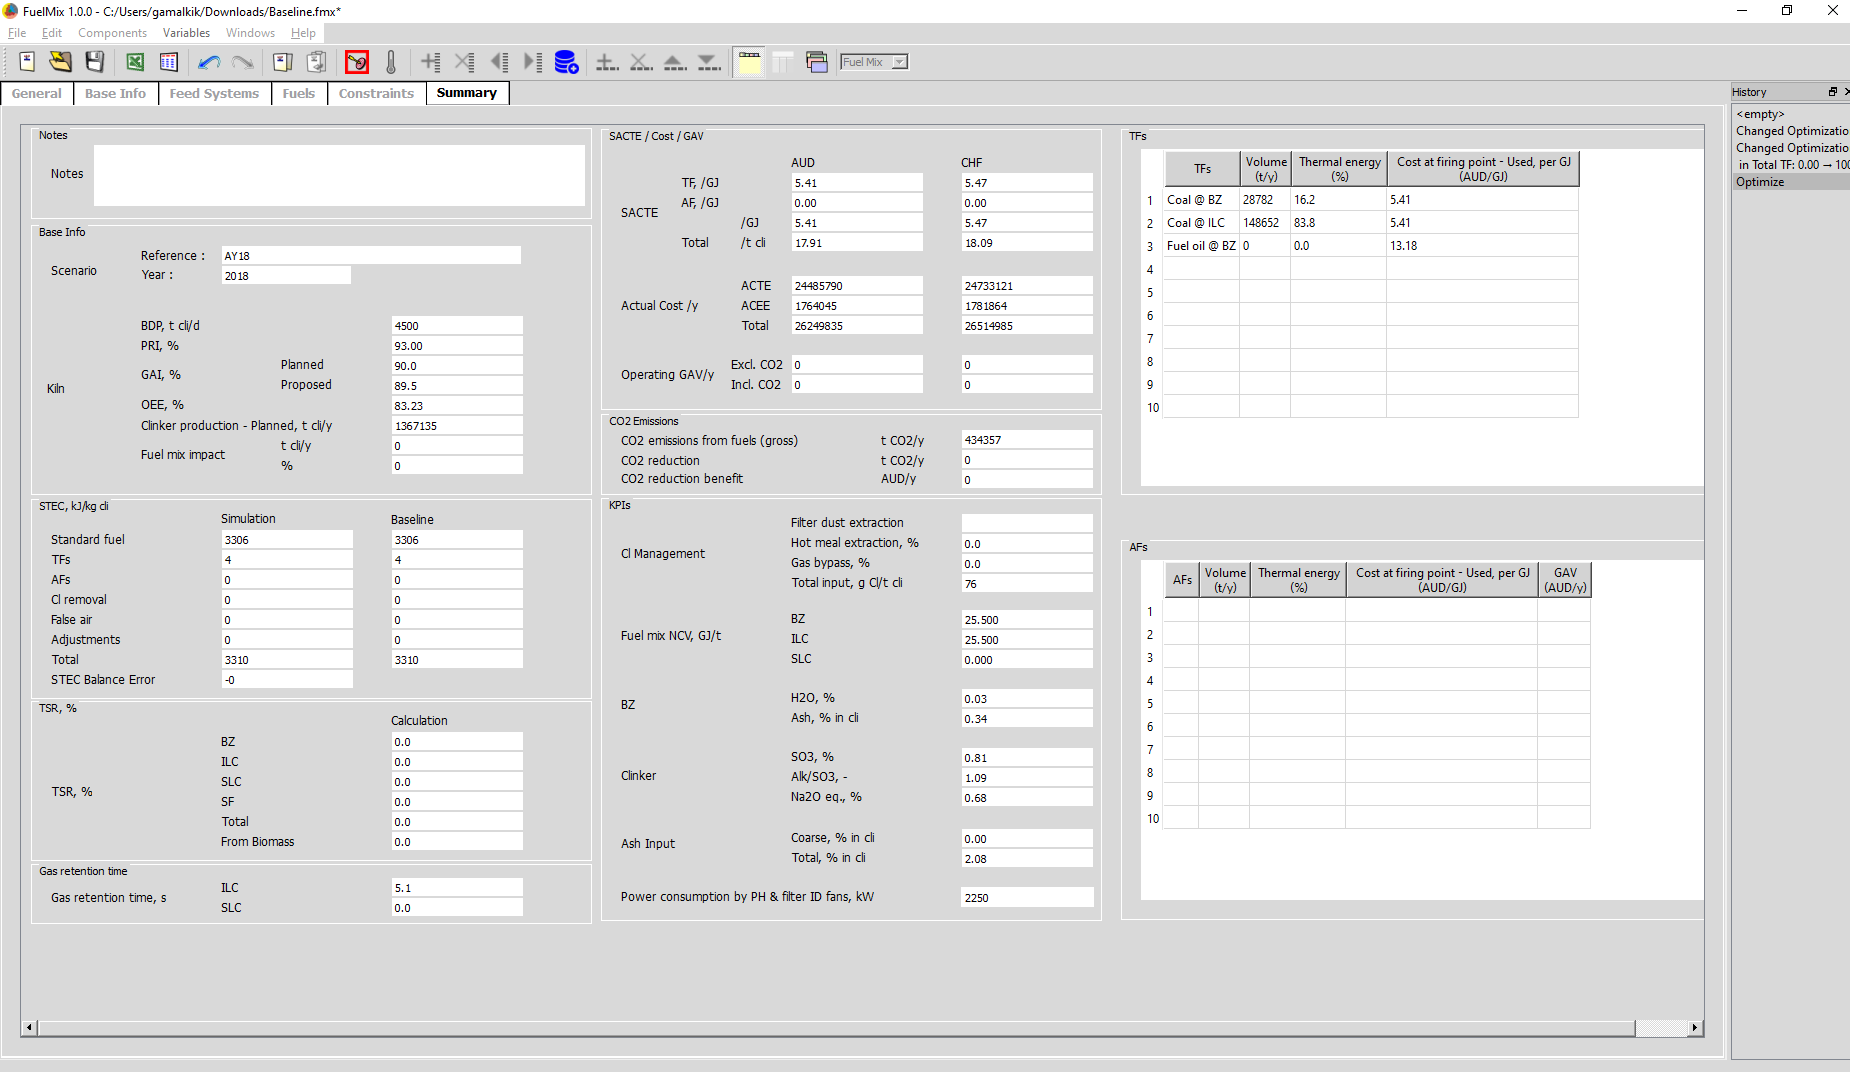1850x1072 pixels.
Task: Click the Coal @ BZ cell in TFs table
Action: 1201,200
